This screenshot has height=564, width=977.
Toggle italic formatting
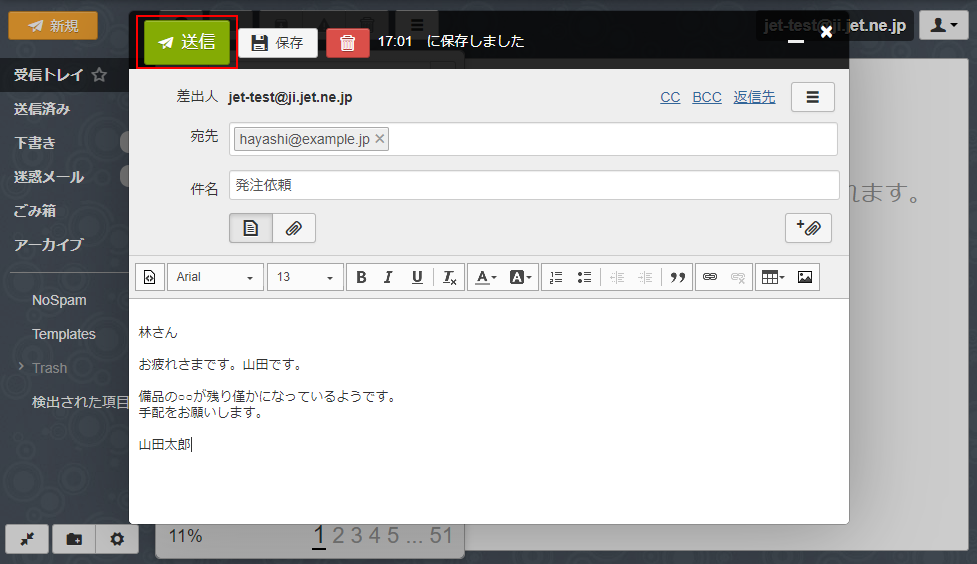click(388, 277)
